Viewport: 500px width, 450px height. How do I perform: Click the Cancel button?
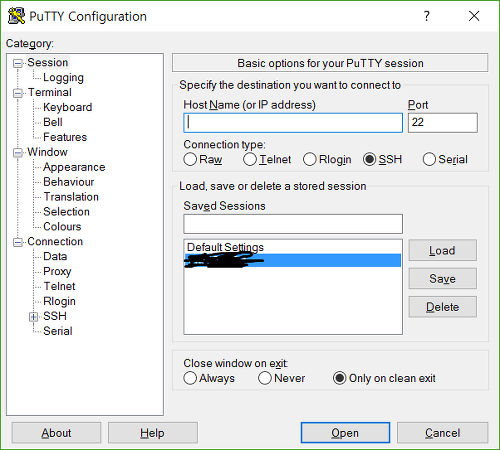[x=442, y=433]
